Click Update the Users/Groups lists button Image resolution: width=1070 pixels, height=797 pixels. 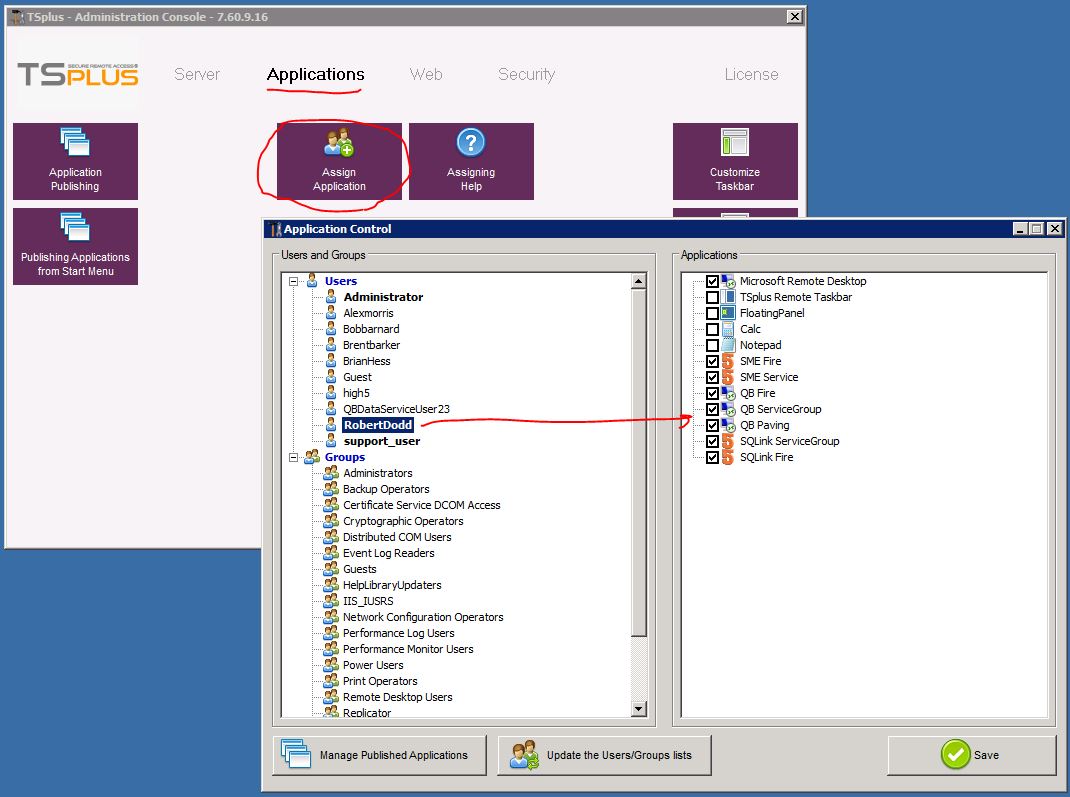pyautogui.click(x=604, y=755)
